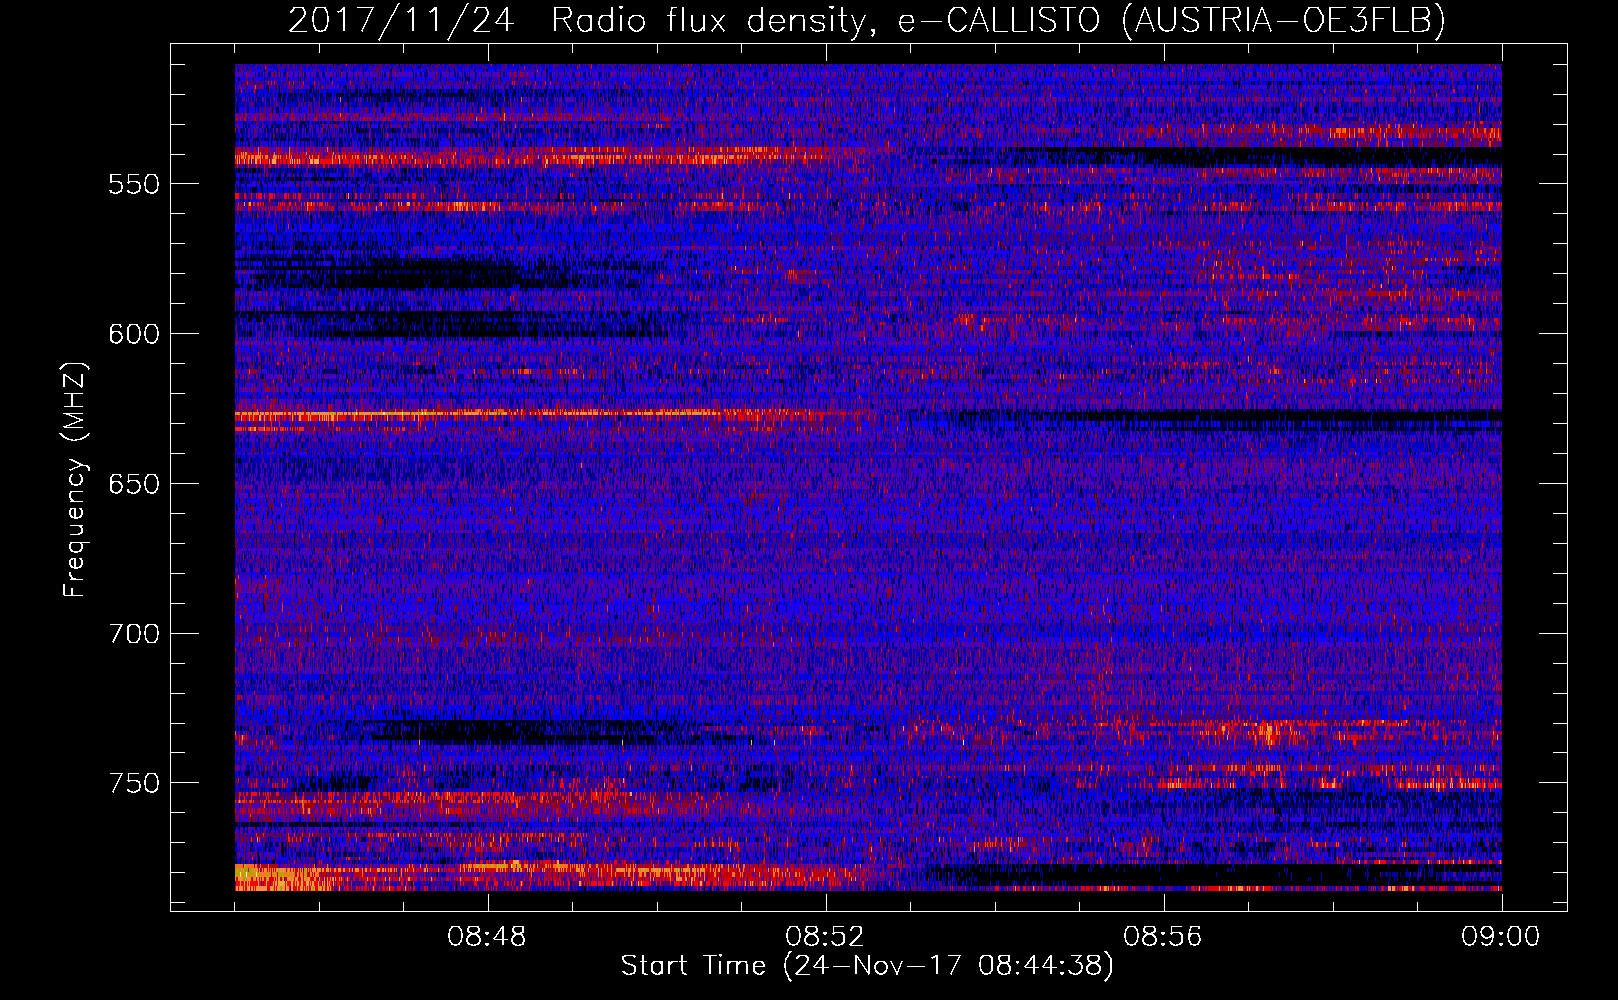
Task: Click the 09:00 time tick label
Action: tap(1501, 937)
